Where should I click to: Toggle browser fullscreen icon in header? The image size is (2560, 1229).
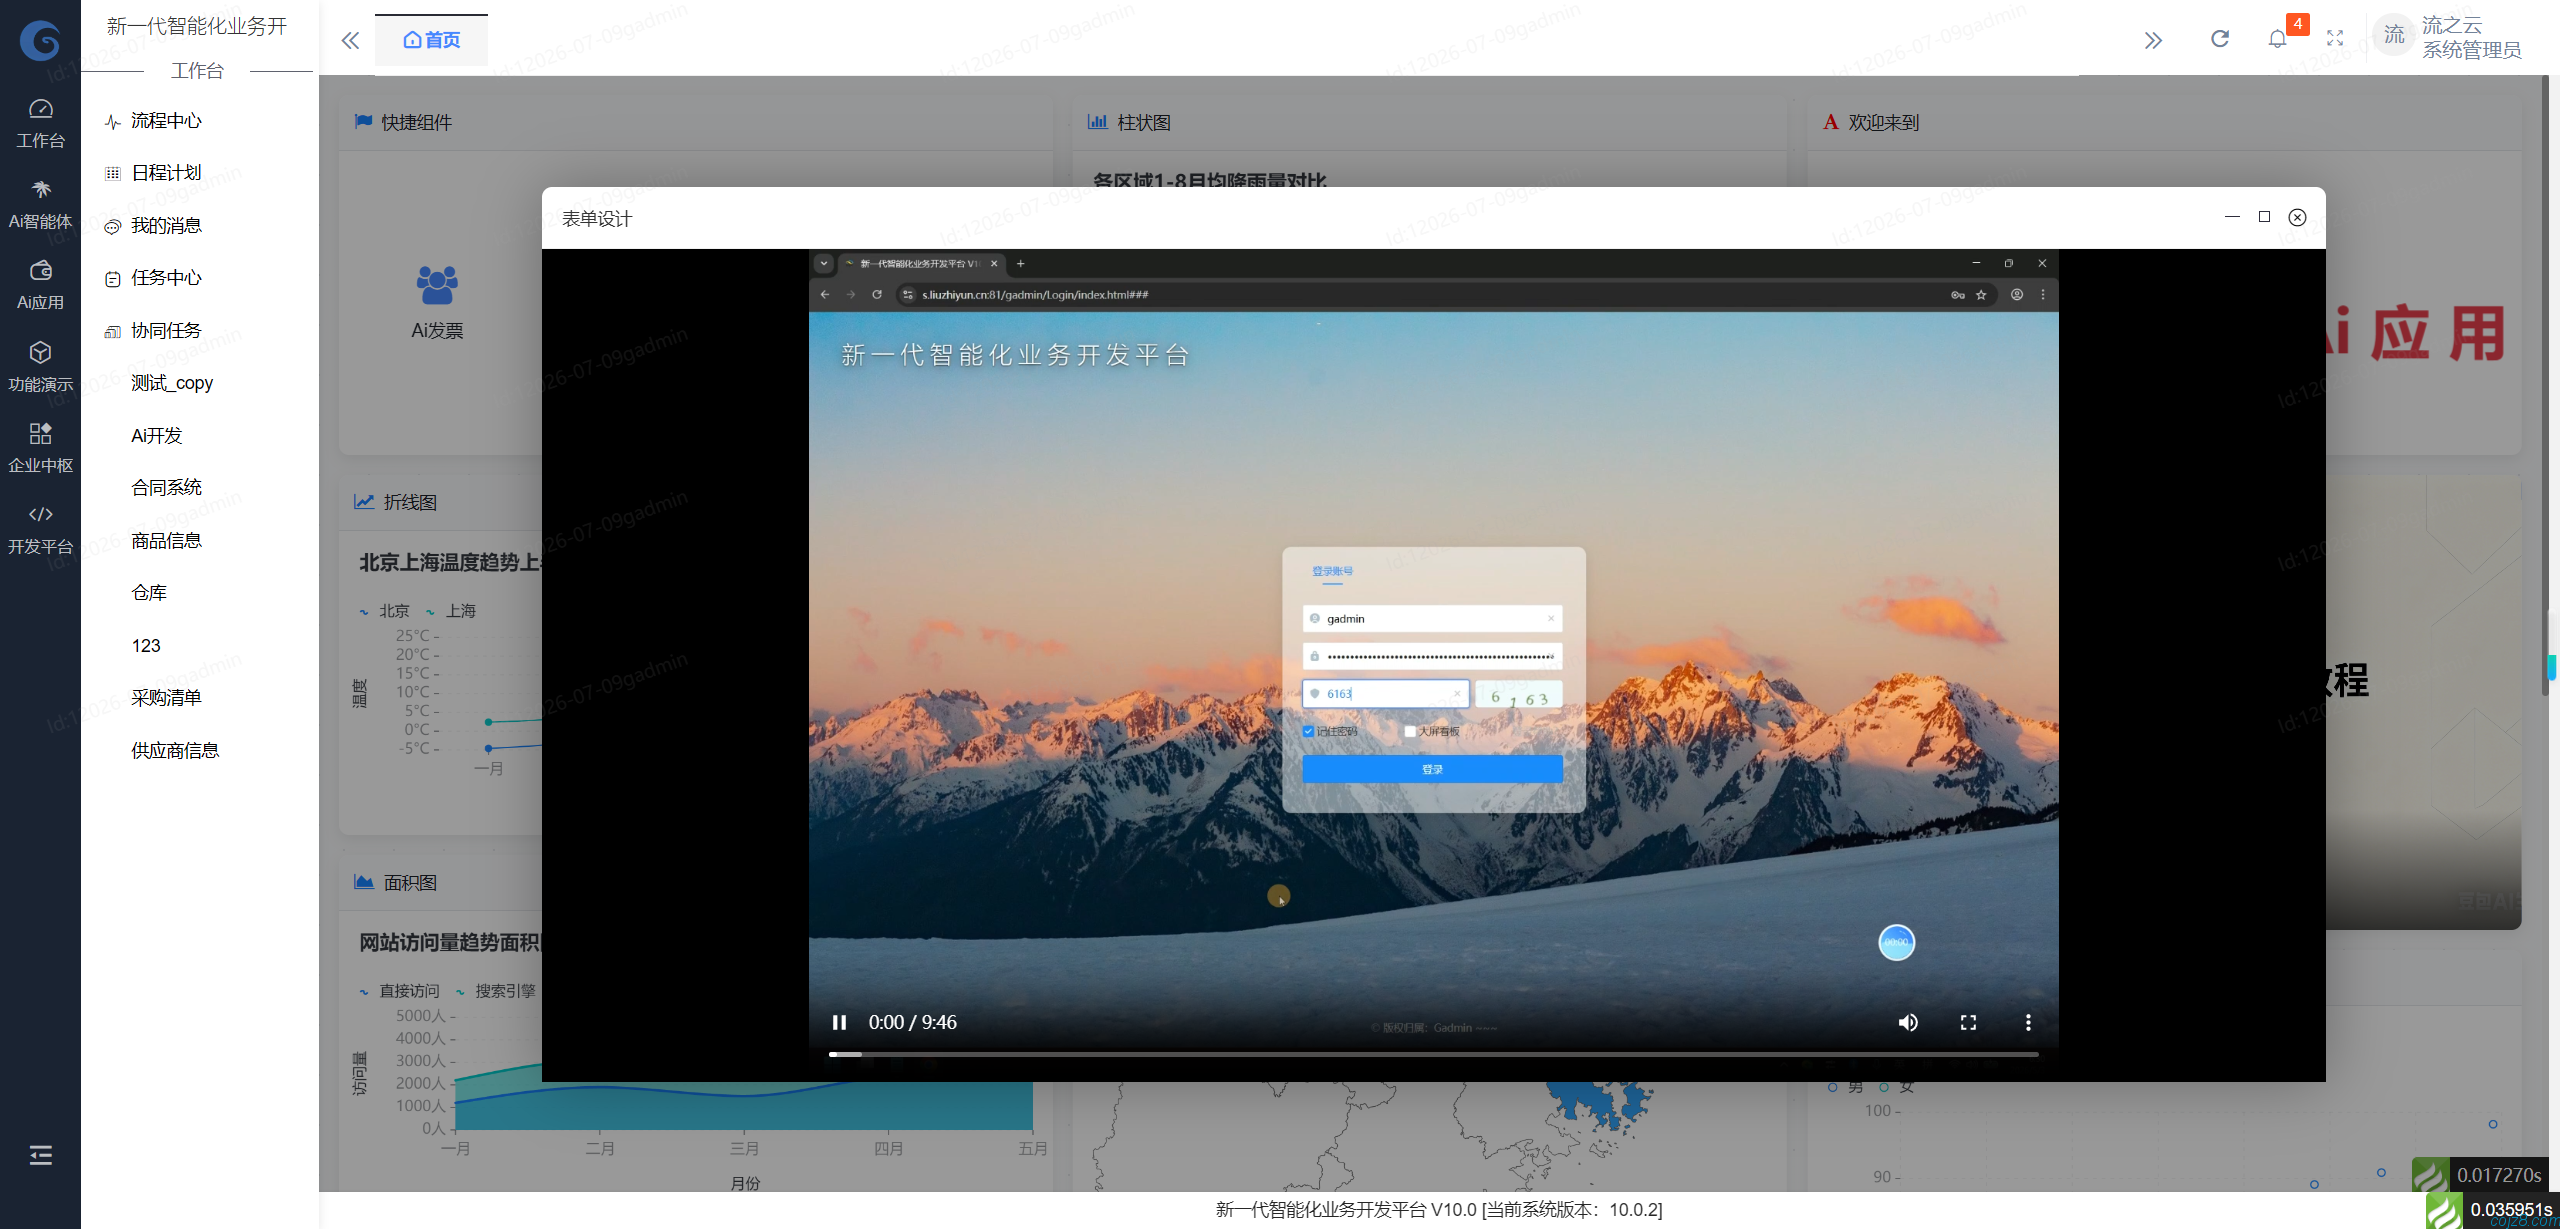tap(2335, 39)
